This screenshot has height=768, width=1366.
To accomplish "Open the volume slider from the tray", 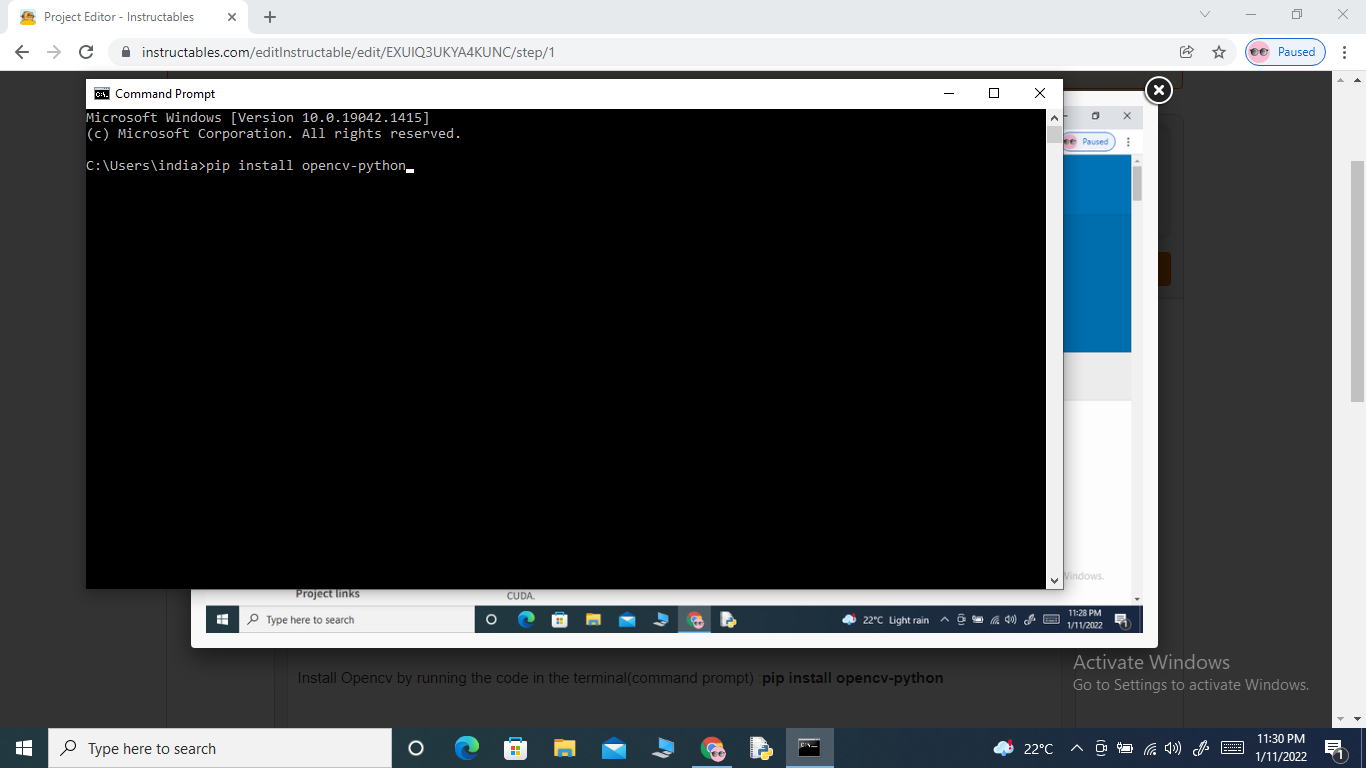I will pos(1173,748).
